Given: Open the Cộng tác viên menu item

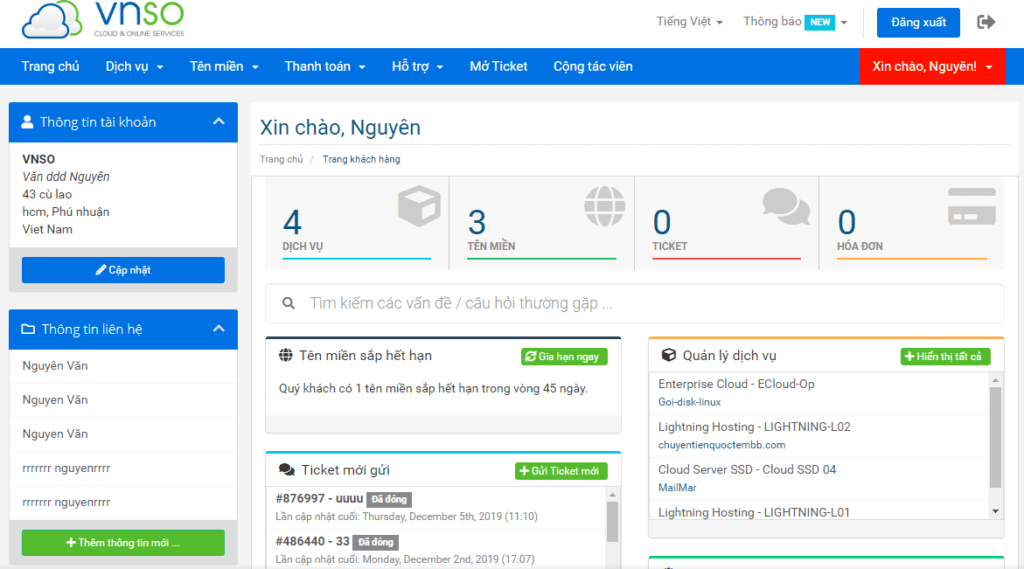Looking at the screenshot, I should coord(593,67).
